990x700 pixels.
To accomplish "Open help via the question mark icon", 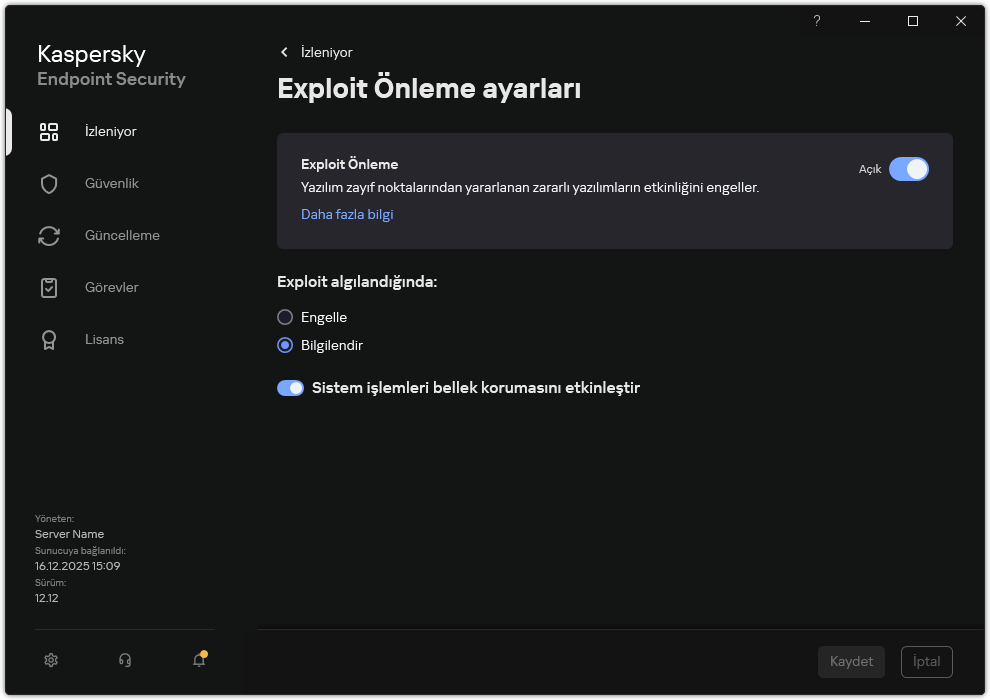I will (x=816, y=21).
